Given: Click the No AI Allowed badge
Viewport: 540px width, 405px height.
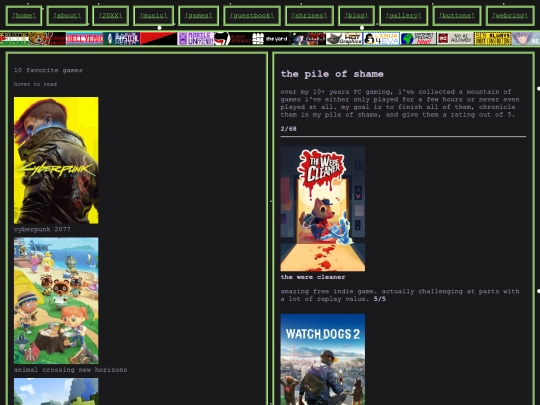Looking at the screenshot, I should click(456, 39).
